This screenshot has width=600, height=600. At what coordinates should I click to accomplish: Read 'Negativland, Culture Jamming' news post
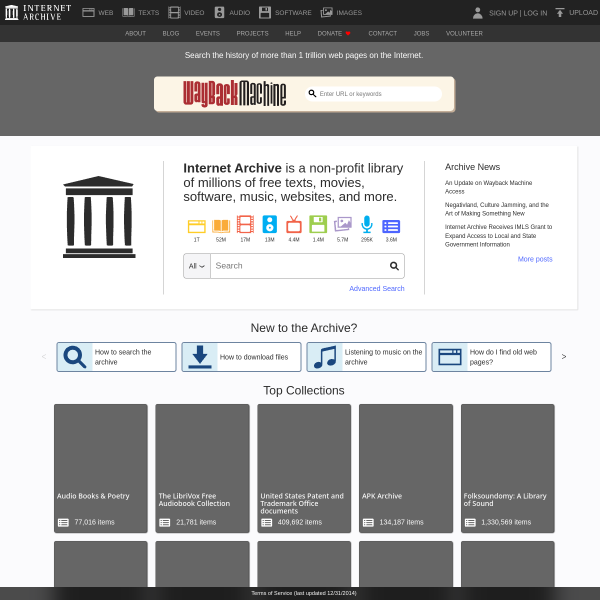click(x=497, y=209)
